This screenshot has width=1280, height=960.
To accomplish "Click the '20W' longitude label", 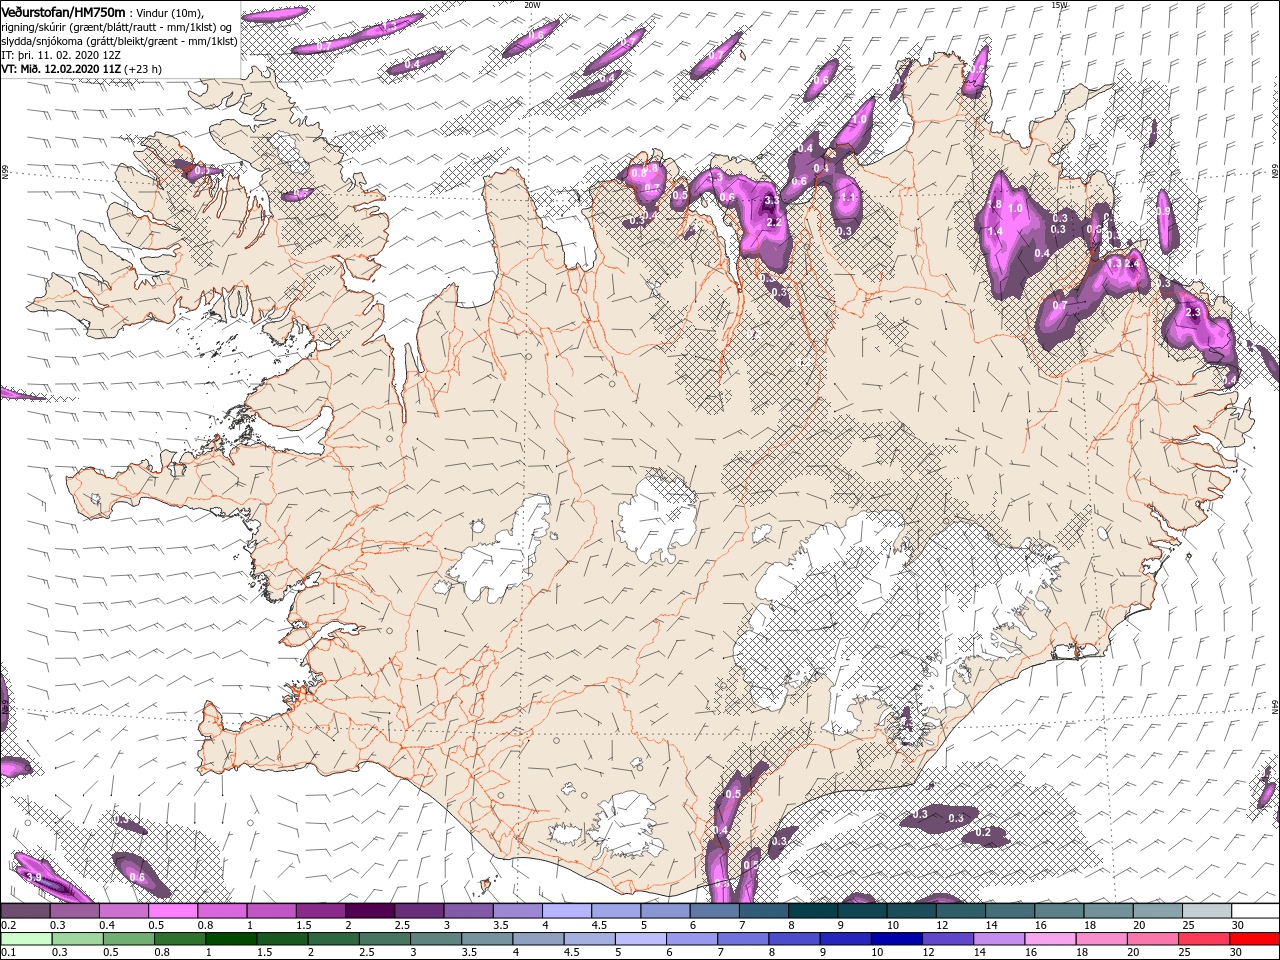I will click(532, 5).
